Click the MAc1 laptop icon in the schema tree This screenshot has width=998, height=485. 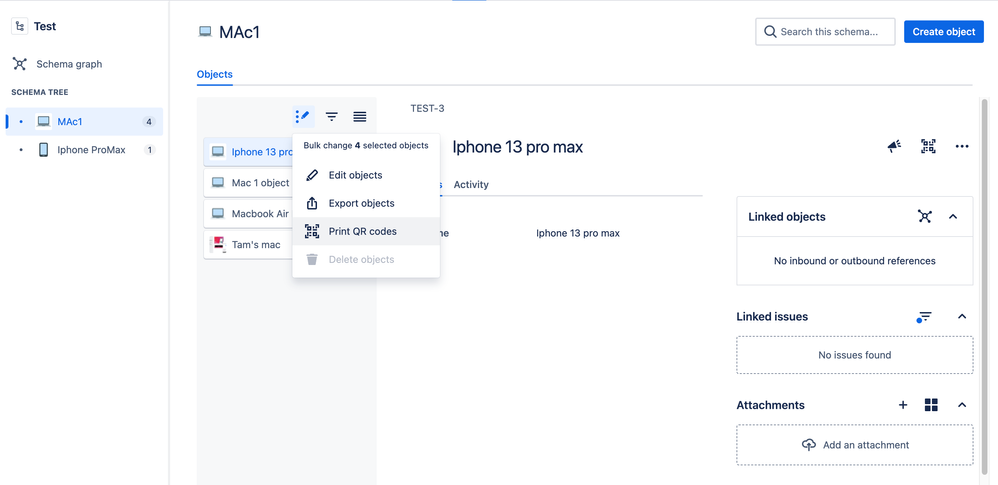click(x=43, y=122)
